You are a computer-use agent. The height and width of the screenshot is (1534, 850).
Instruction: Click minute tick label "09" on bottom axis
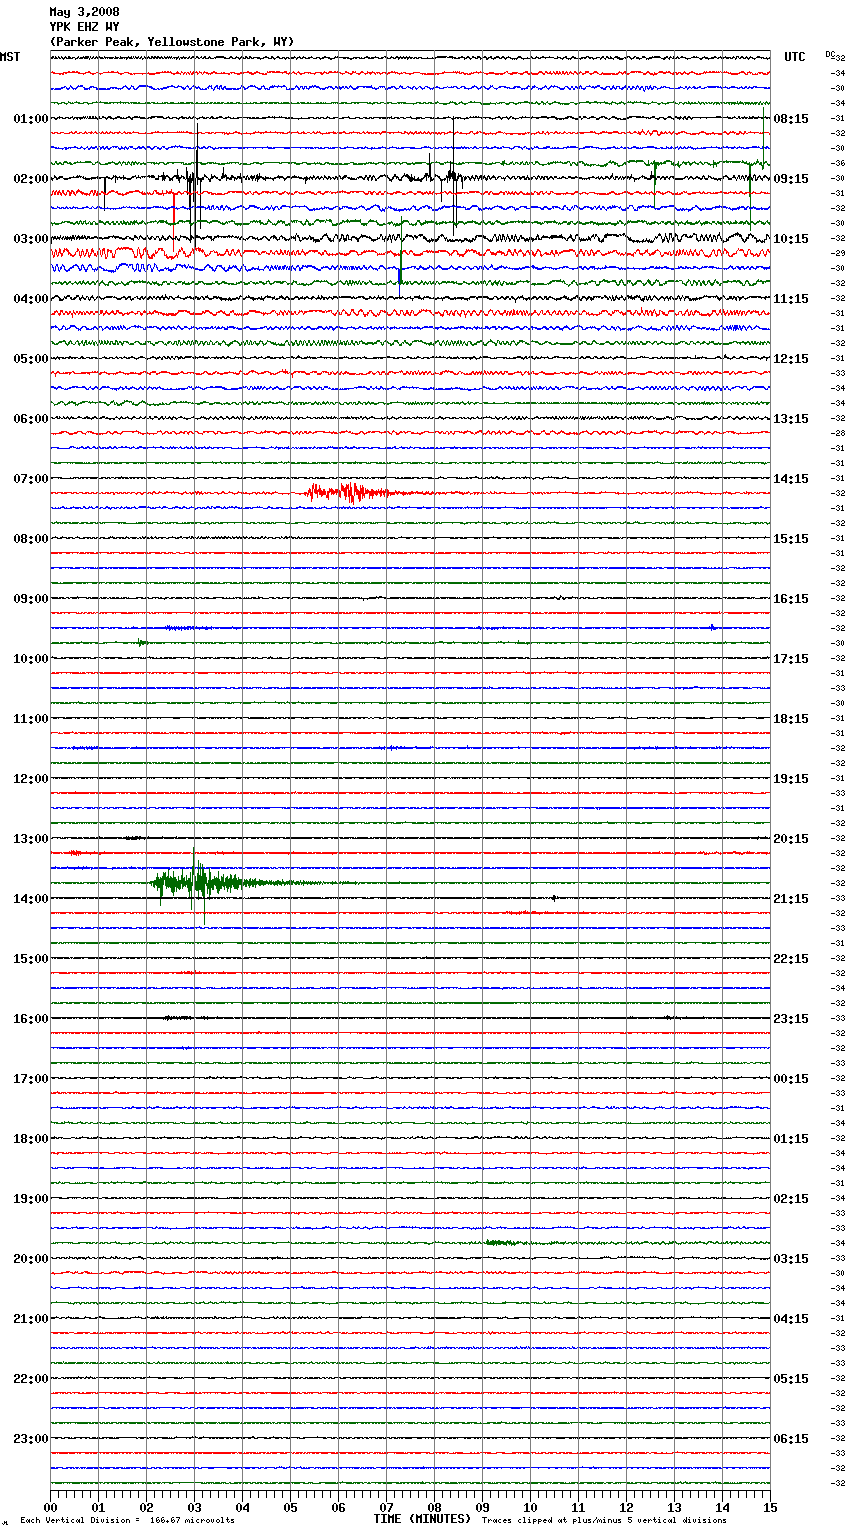pyautogui.click(x=482, y=1507)
